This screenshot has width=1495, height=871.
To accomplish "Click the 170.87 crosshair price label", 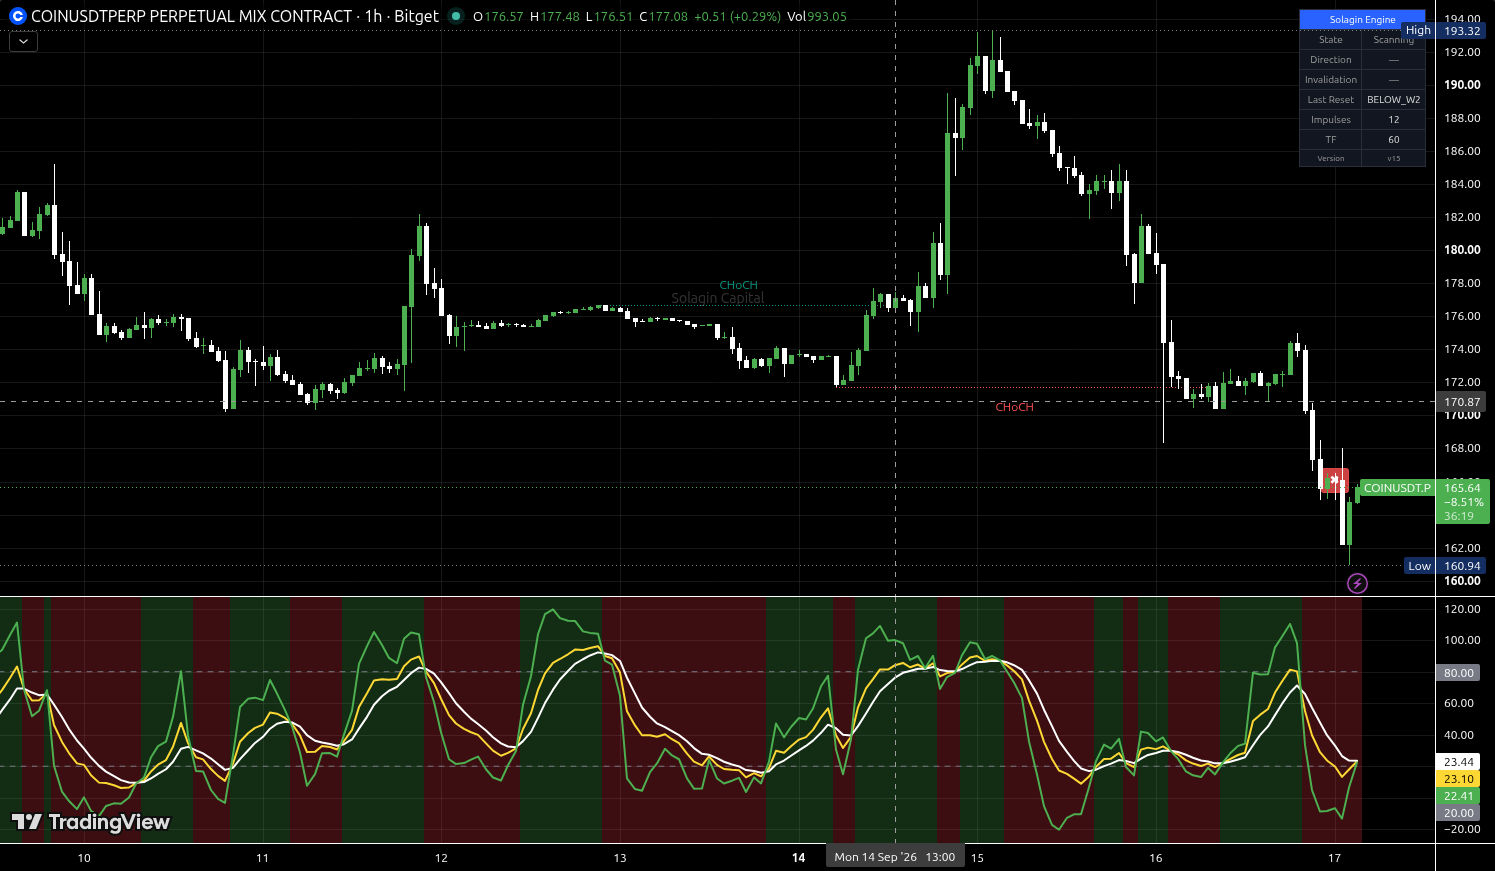I will point(1461,402).
